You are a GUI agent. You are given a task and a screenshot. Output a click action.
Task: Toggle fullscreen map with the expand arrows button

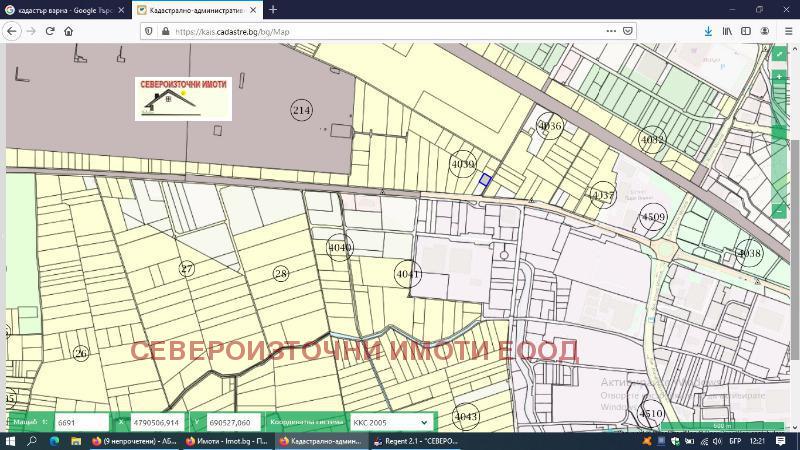point(780,54)
